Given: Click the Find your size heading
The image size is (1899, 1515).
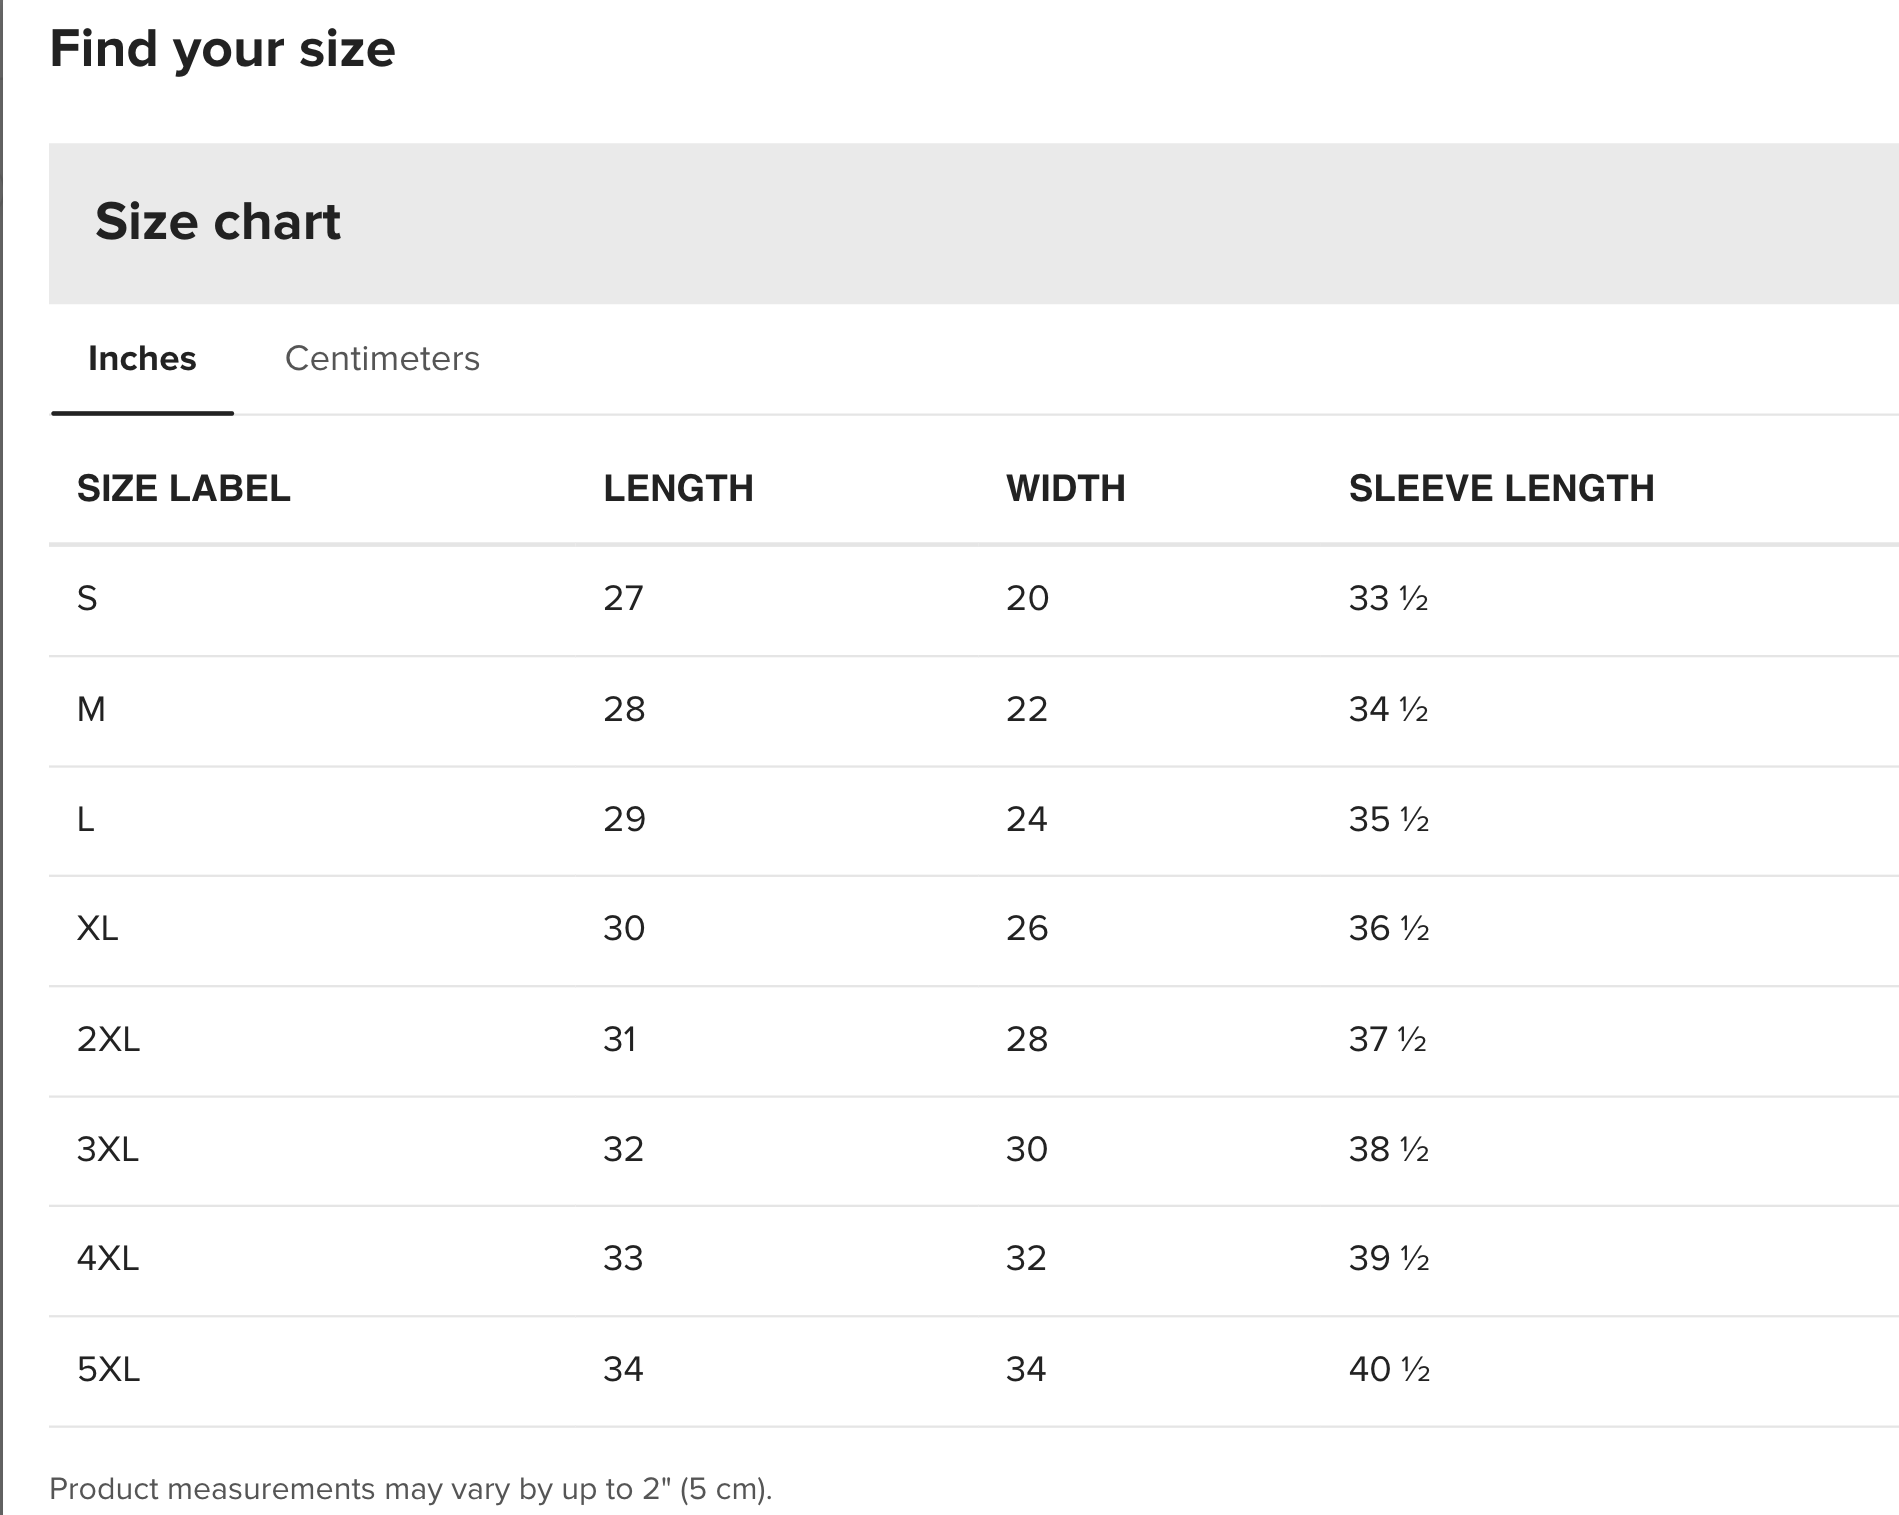Looking at the screenshot, I should (222, 49).
